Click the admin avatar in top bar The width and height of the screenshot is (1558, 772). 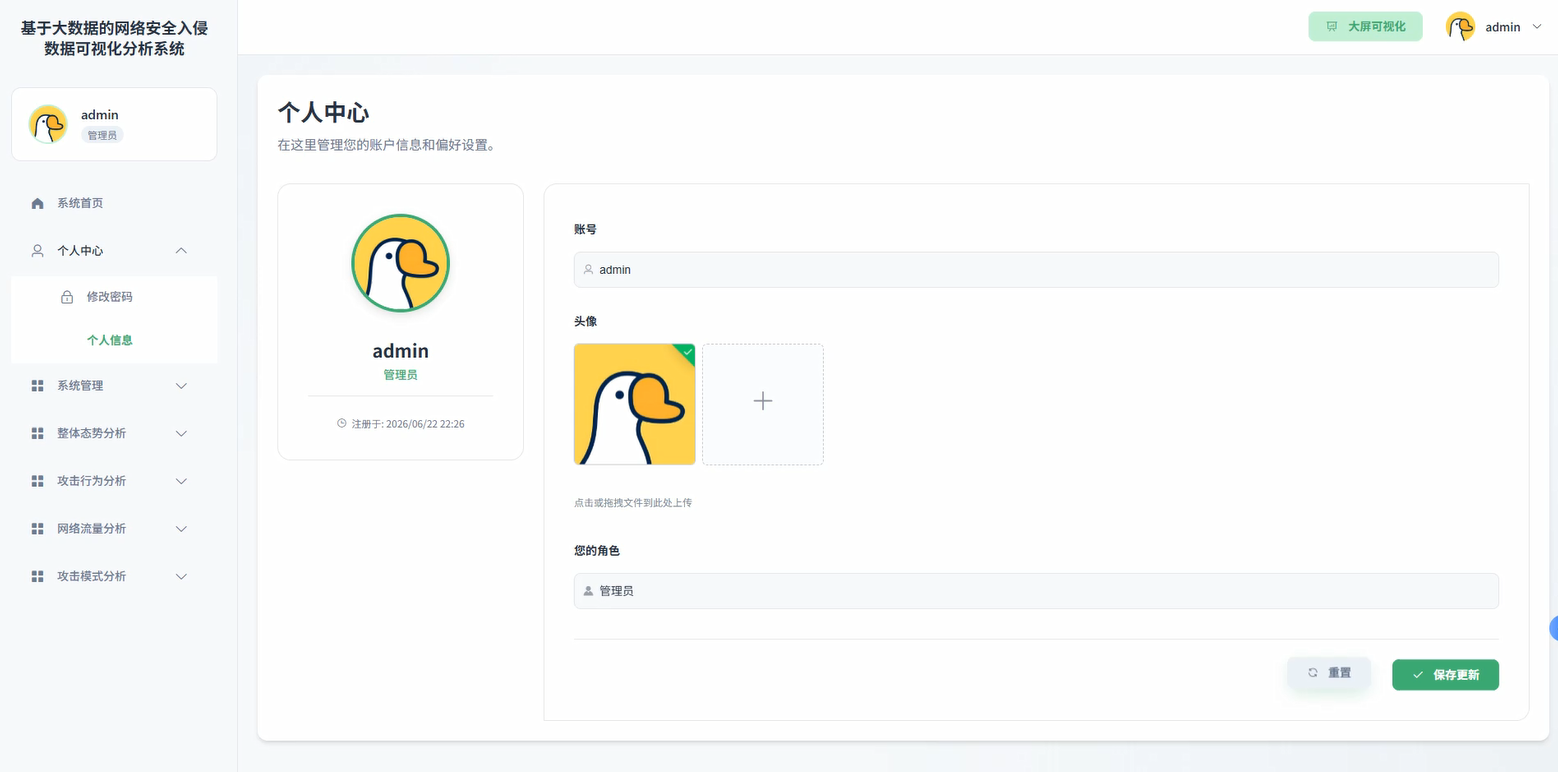tap(1461, 27)
